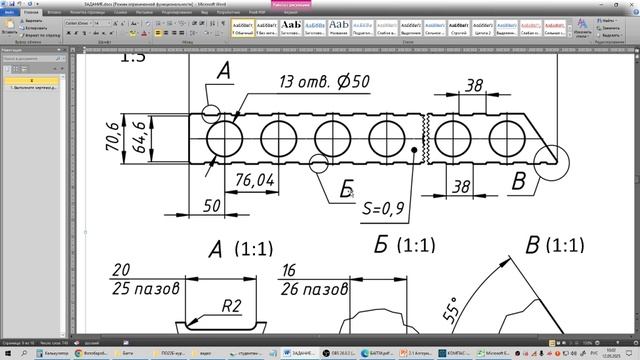The image size is (640, 360).
Task: Switch to Microsoft Excel on taskbar
Action: pyautogui.click(x=493, y=353)
